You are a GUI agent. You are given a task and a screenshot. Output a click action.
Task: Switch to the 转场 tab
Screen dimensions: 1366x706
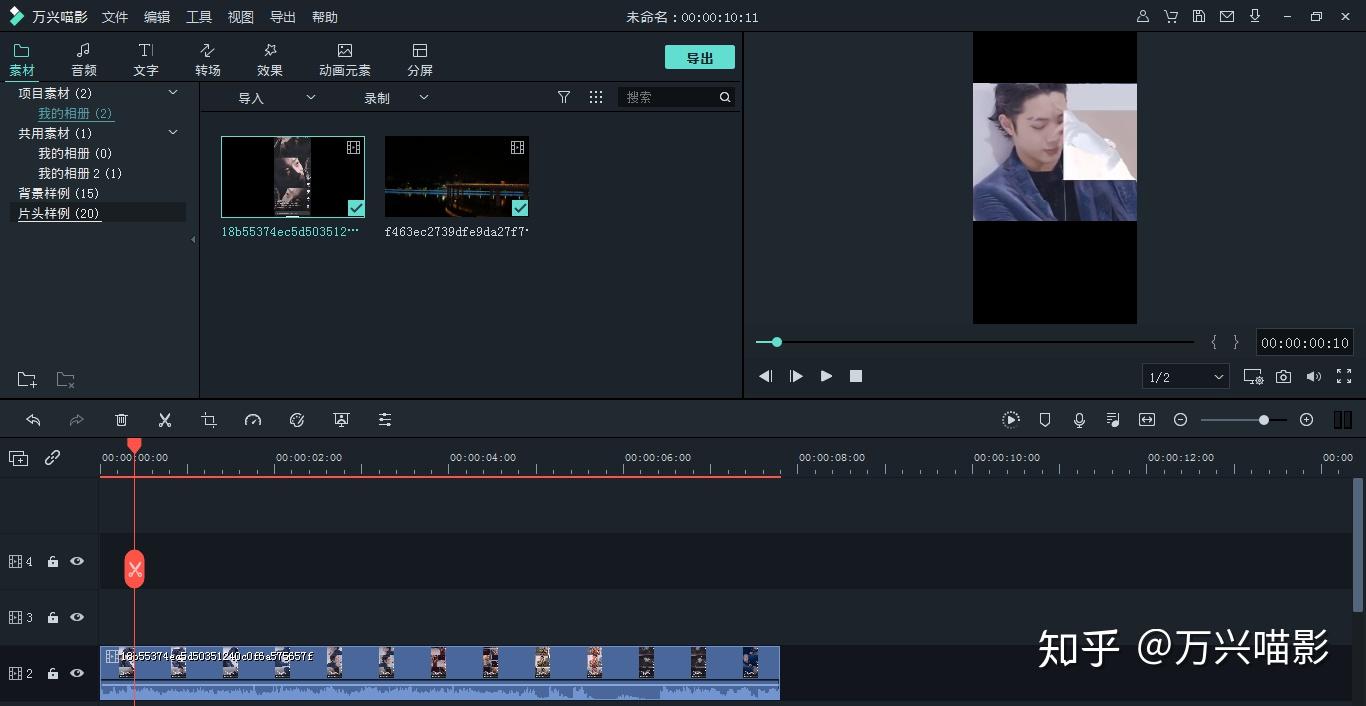click(208, 60)
